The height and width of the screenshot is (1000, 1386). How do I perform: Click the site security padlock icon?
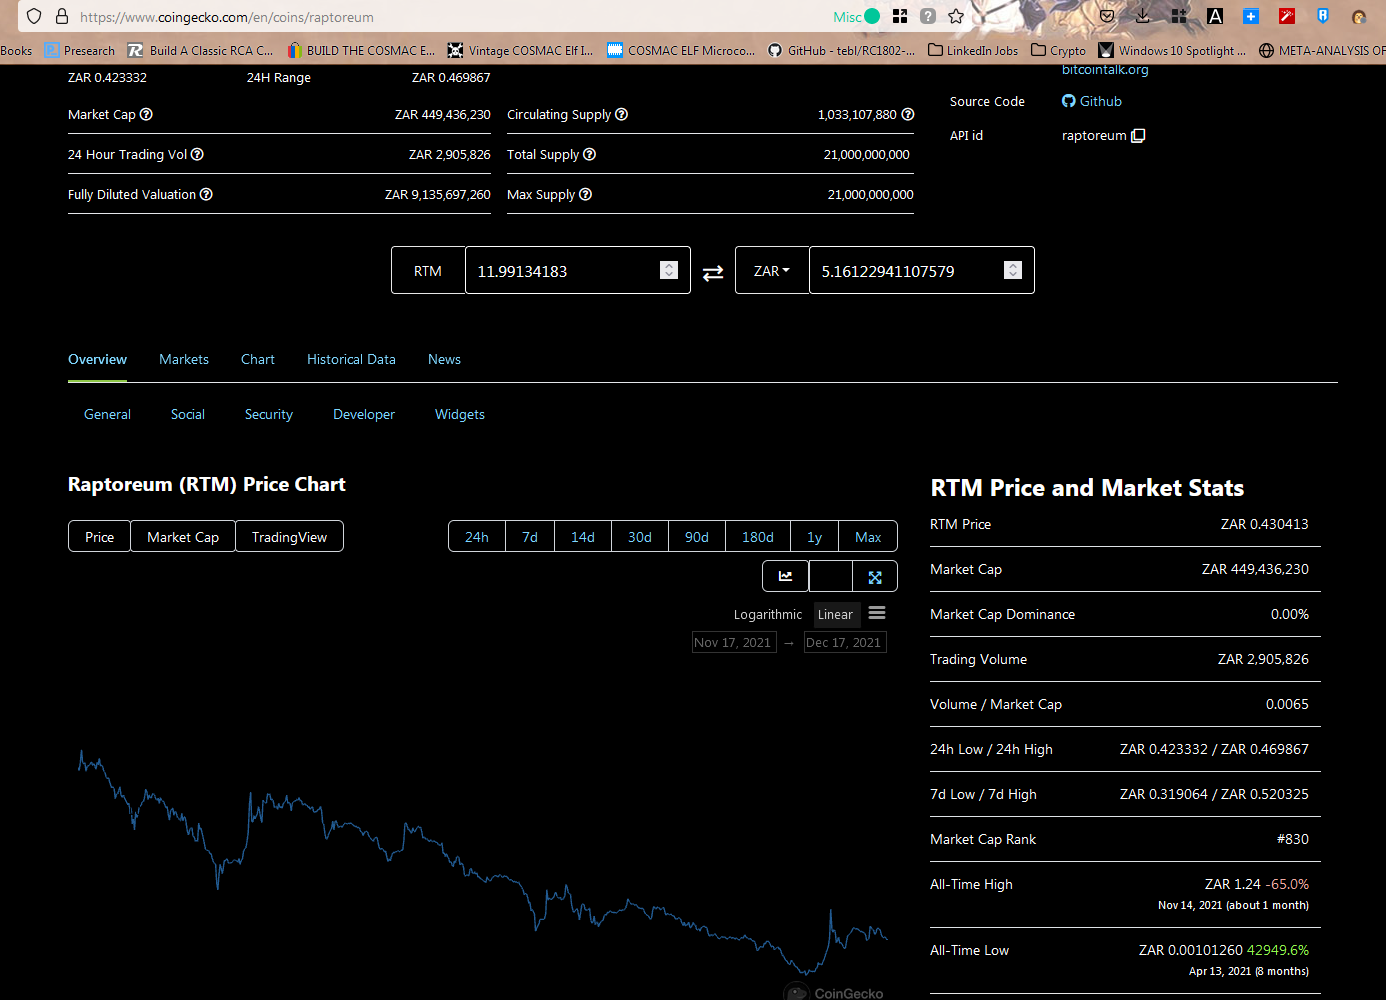(62, 17)
